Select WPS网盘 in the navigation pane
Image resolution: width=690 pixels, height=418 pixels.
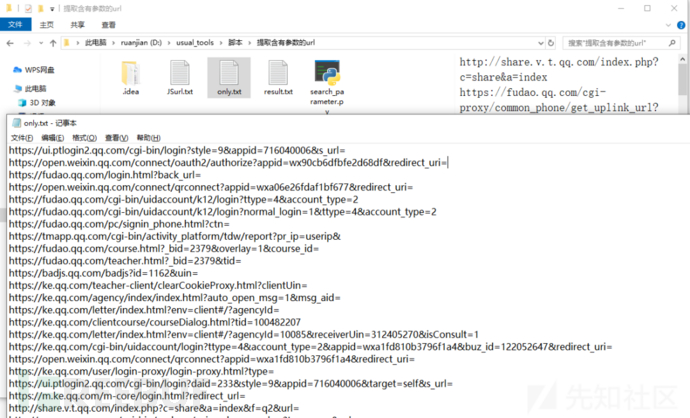click(x=34, y=70)
